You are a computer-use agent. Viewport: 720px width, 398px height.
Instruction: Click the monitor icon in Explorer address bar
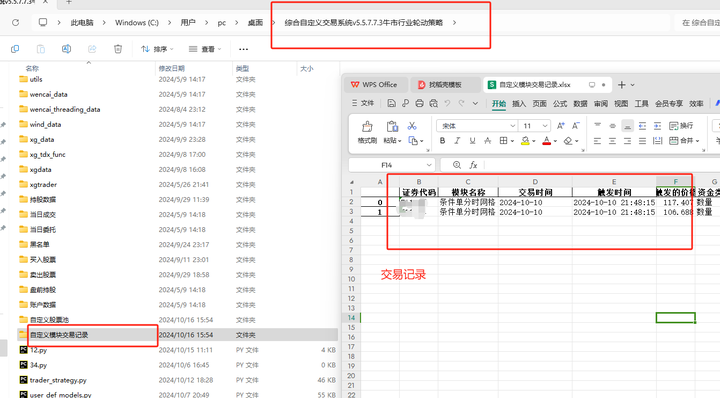43,22
